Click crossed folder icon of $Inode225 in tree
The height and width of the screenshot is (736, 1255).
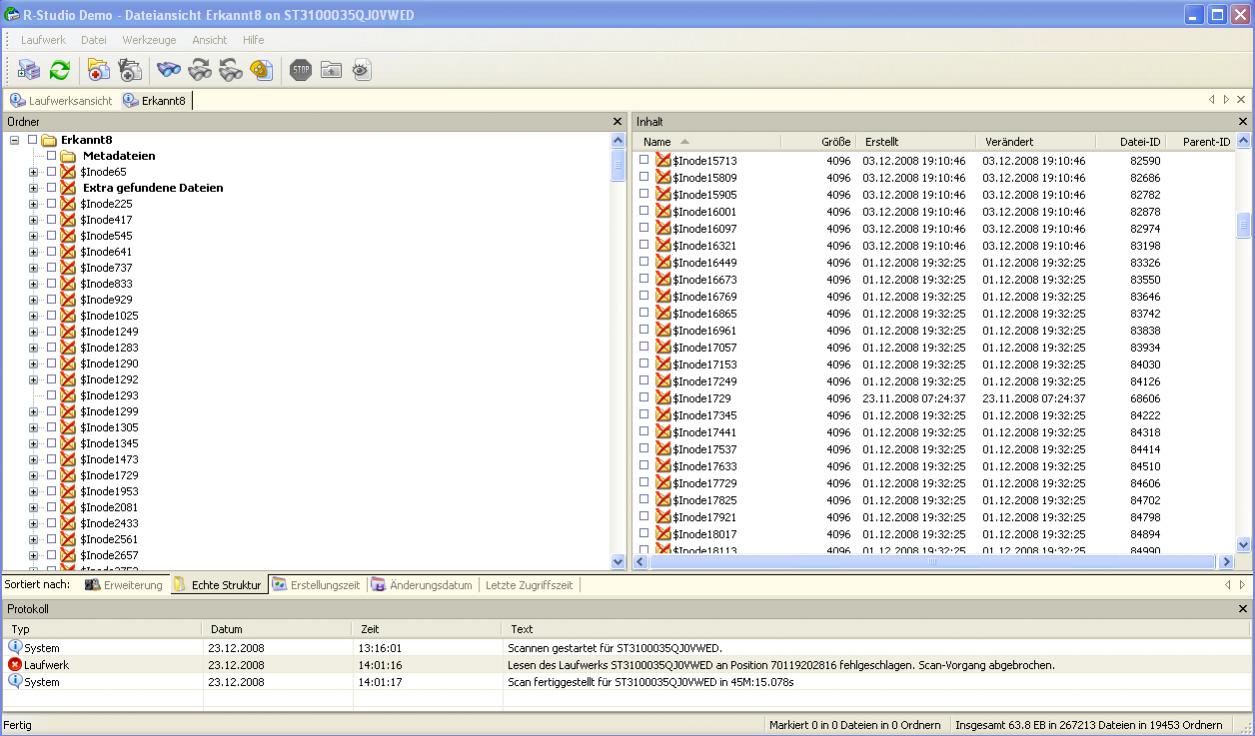click(x=68, y=204)
